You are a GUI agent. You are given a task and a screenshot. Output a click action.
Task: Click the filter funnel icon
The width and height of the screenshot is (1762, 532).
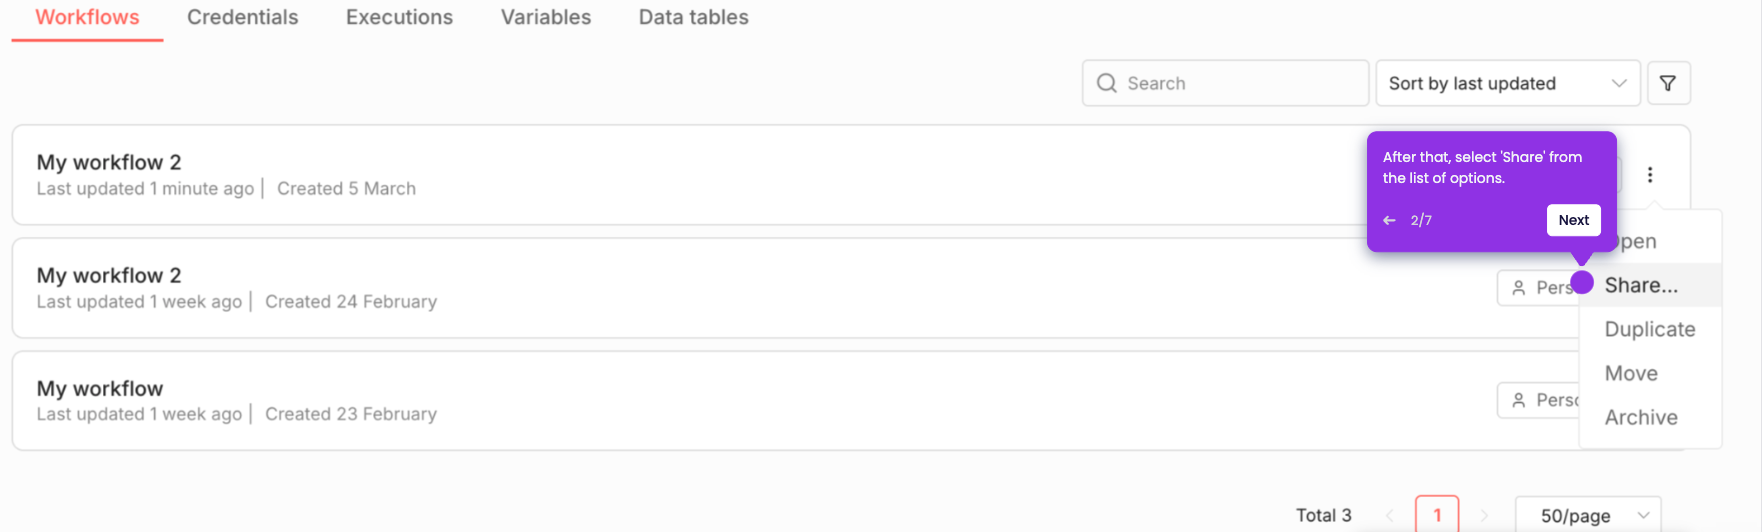click(x=1668, y=83)
